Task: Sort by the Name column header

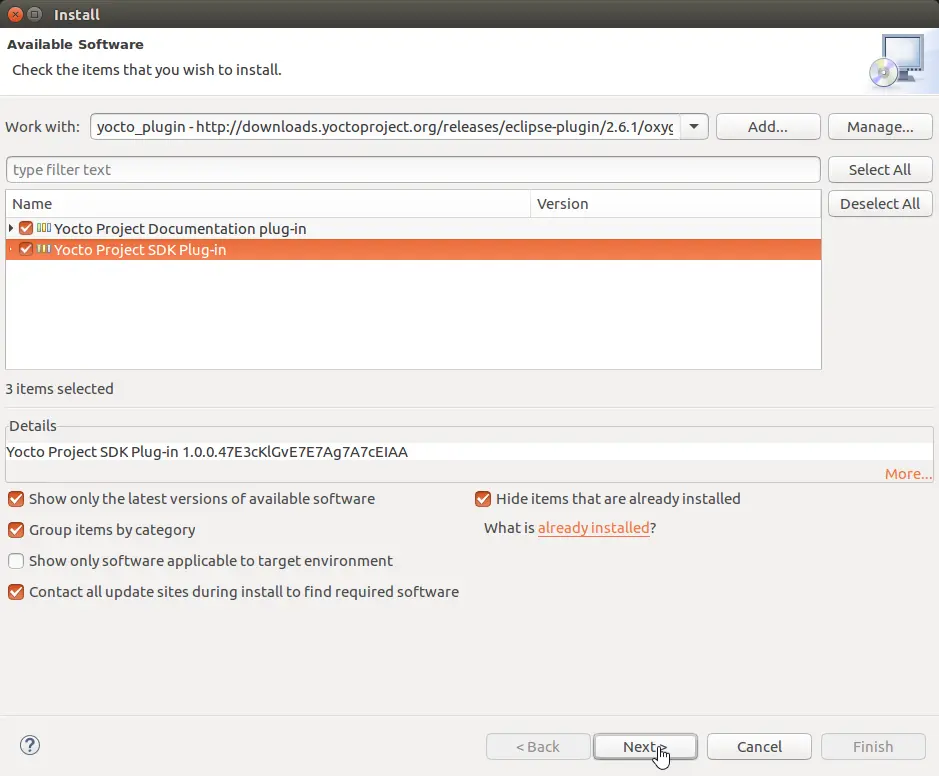Action: click(267, 204)
